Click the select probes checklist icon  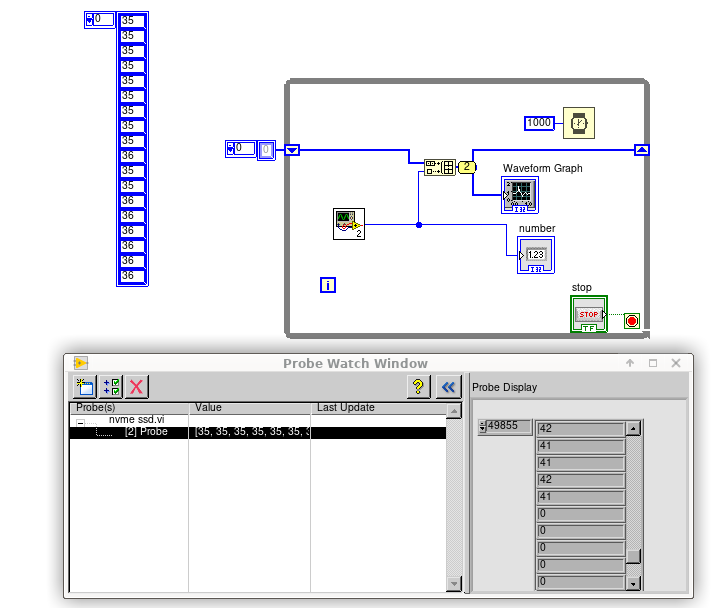(111, 386)
